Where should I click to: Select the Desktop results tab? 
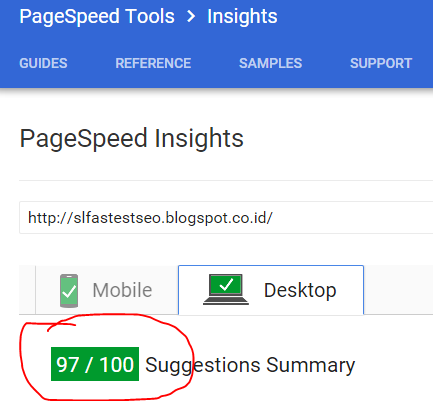(x=271, y=290)
